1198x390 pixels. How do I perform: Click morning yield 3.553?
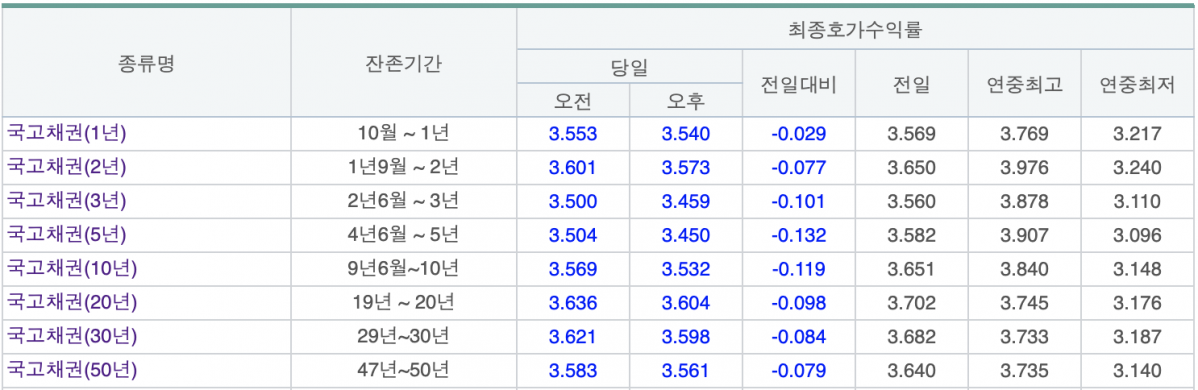[x=573, y=135]
